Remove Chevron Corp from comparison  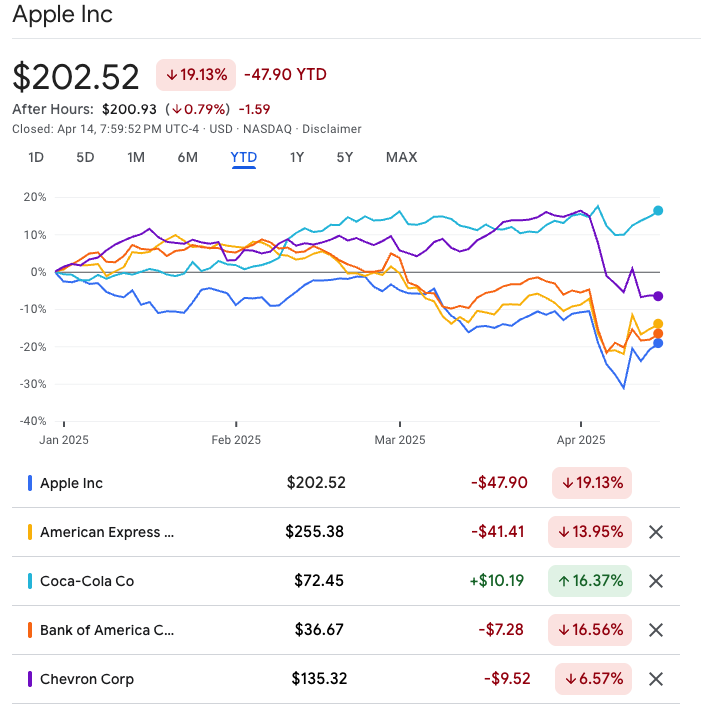click(656, 679)
